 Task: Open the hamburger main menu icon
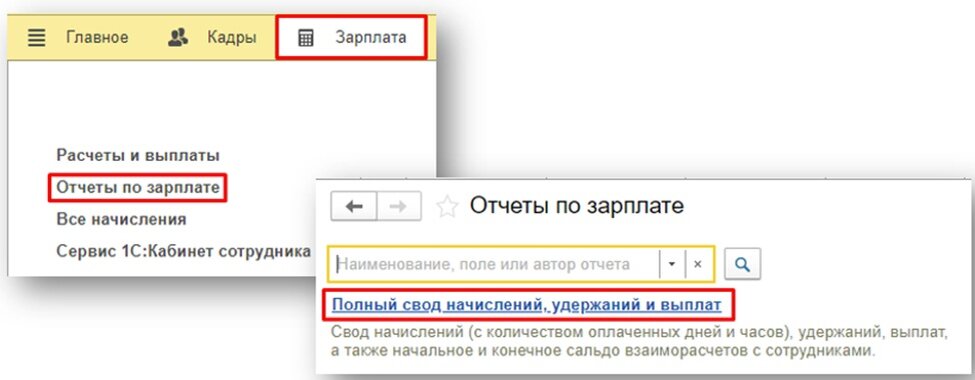[x=37, y=38]
